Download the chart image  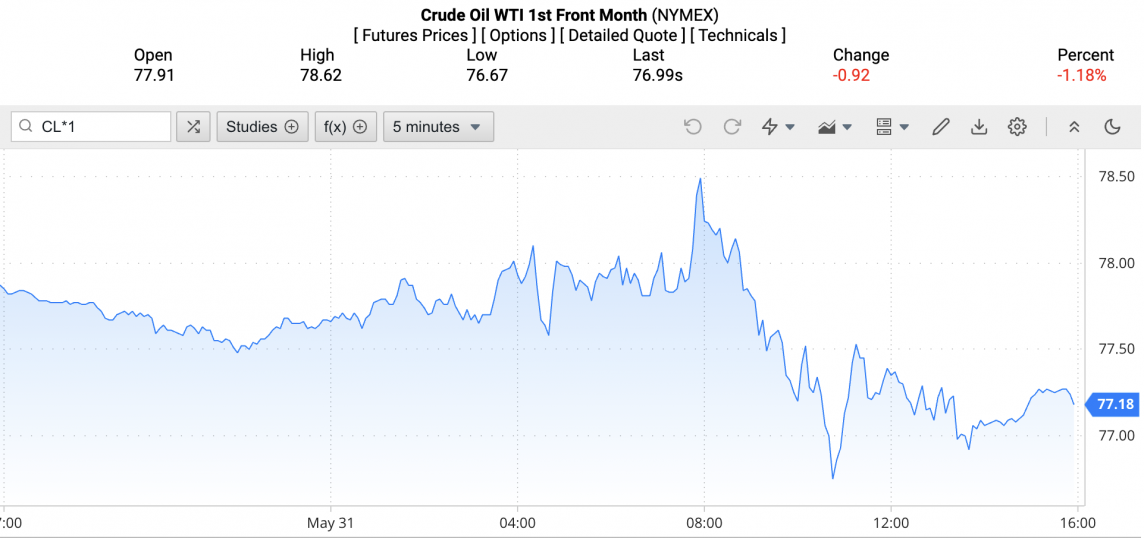979,127
